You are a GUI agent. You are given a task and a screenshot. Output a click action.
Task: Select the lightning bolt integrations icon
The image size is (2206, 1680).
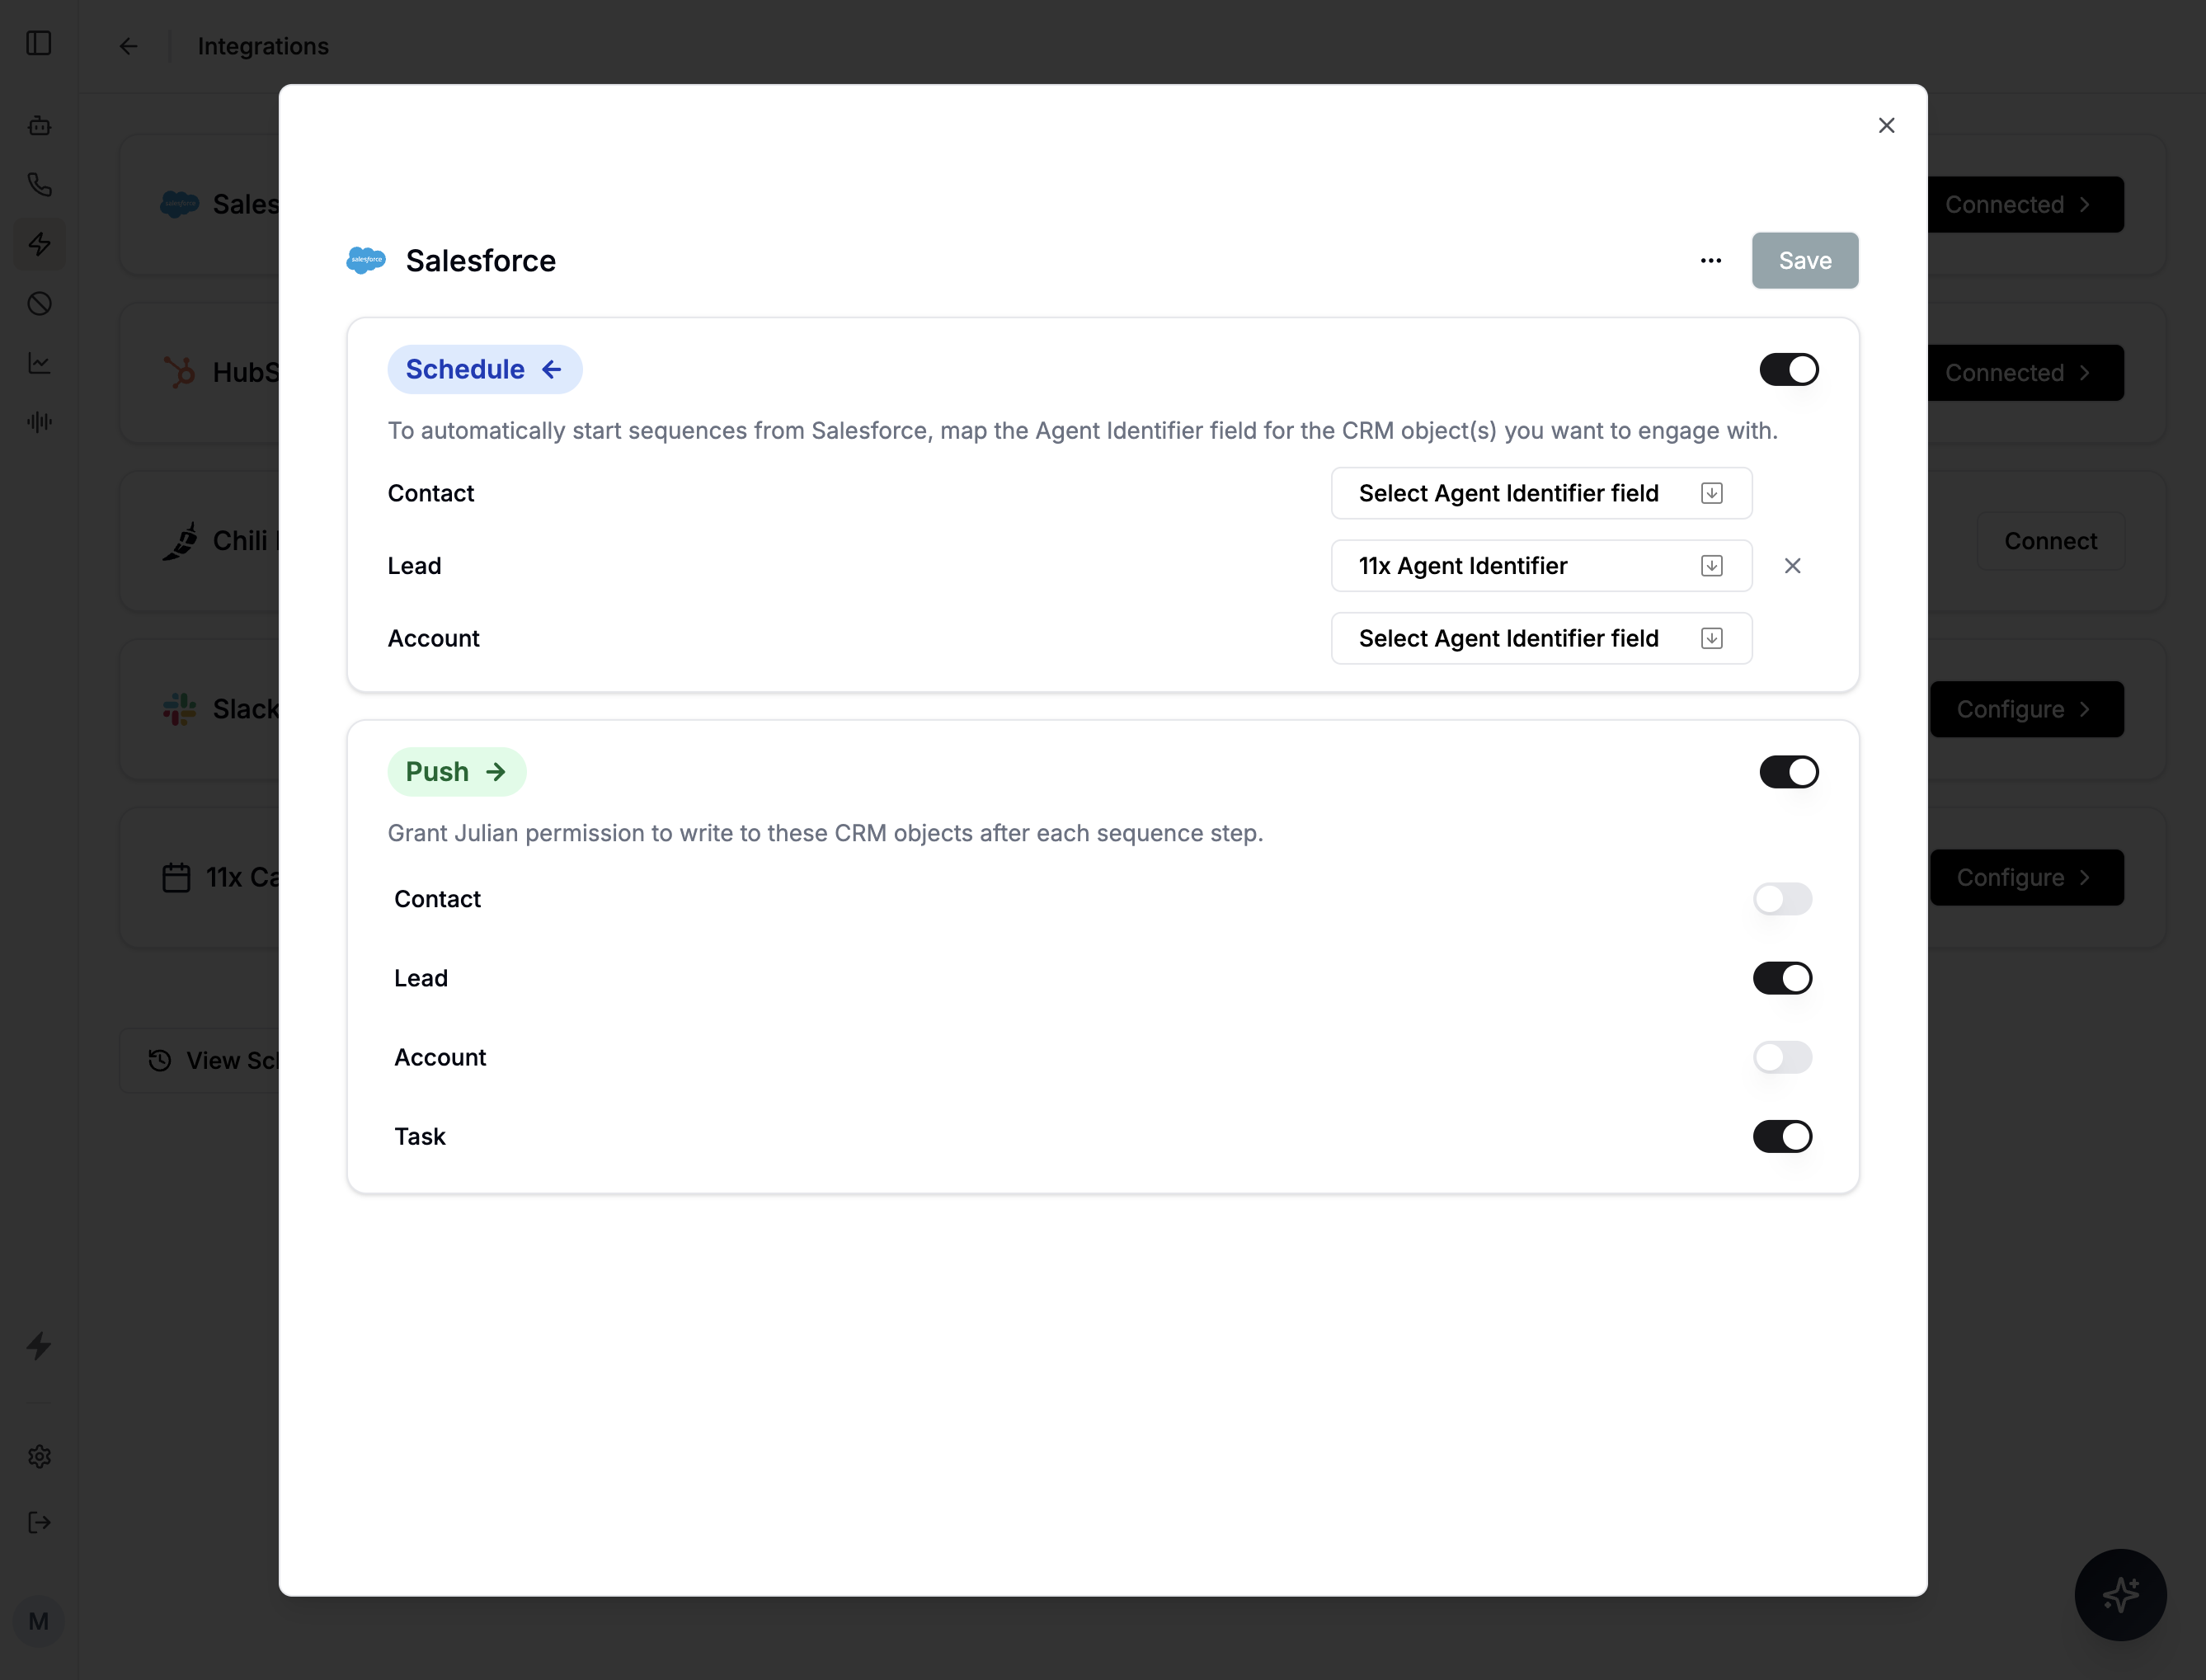pyautogui.click(x=39, y=244)
